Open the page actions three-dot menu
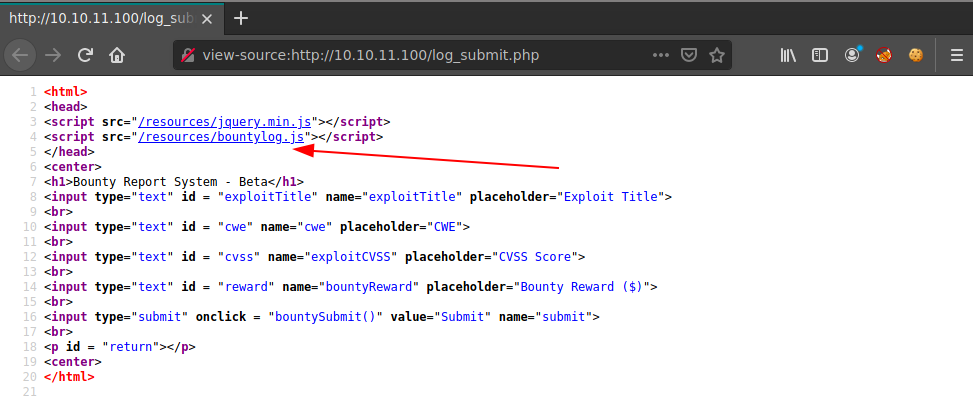The width and height of the screenshot is (973, 416). tap(660, 55)
